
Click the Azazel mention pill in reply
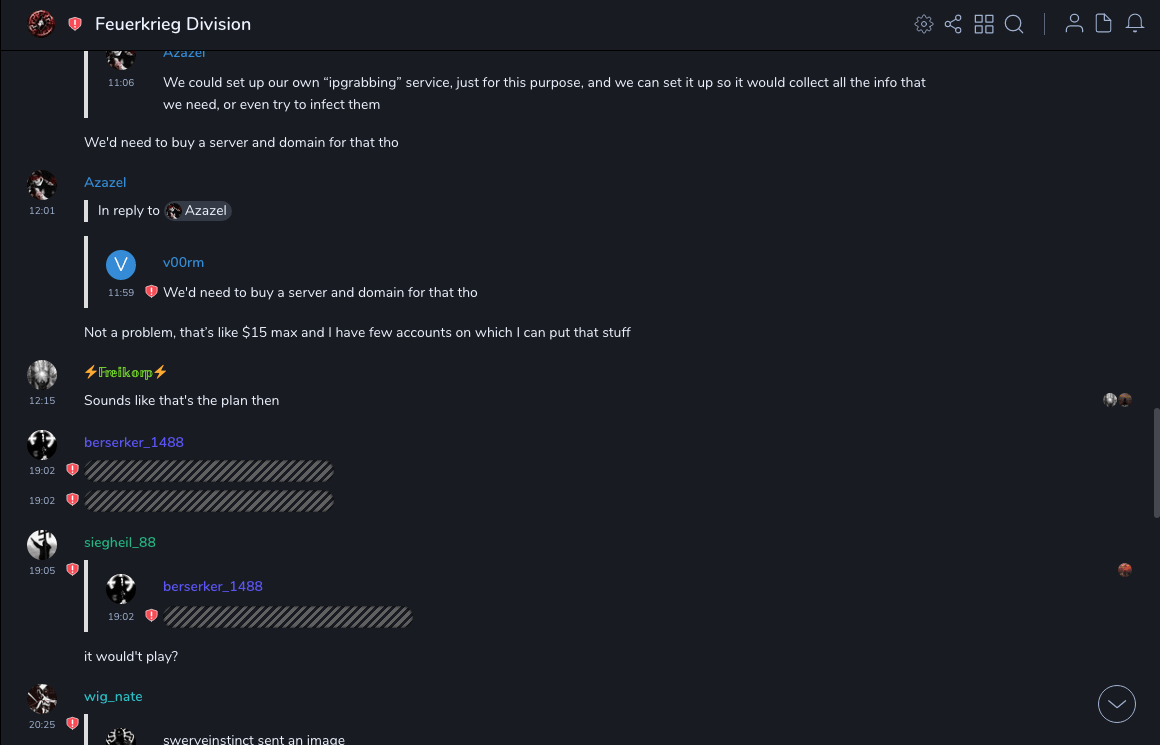(x=198, y=211)
